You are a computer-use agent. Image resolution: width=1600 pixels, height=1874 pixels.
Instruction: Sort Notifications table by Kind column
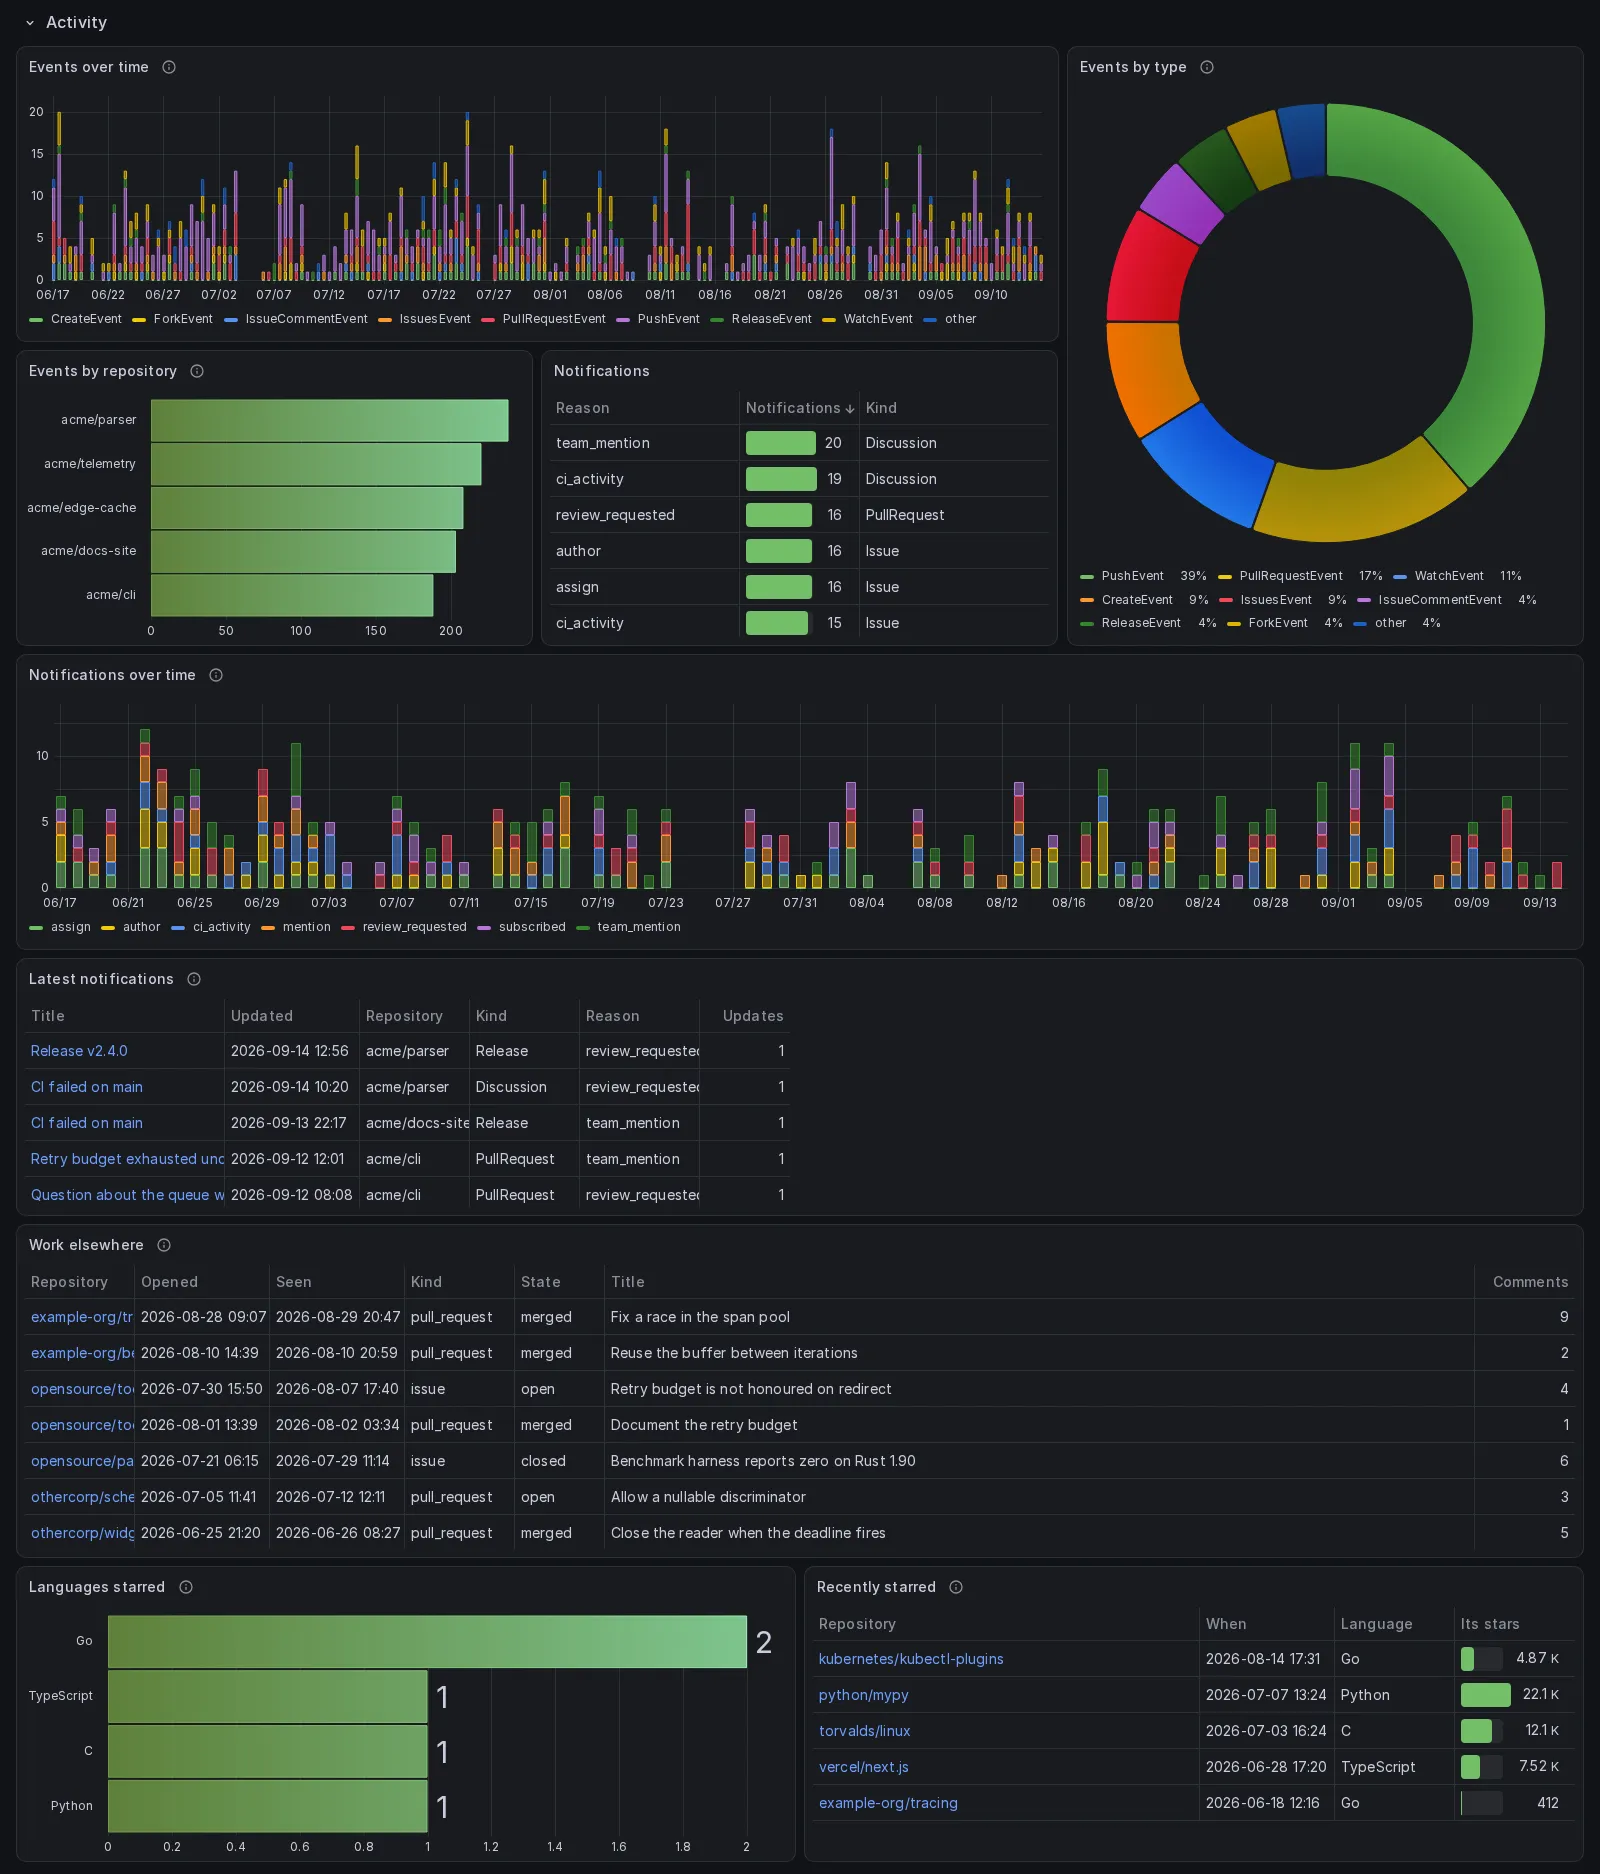click(881, 408)
